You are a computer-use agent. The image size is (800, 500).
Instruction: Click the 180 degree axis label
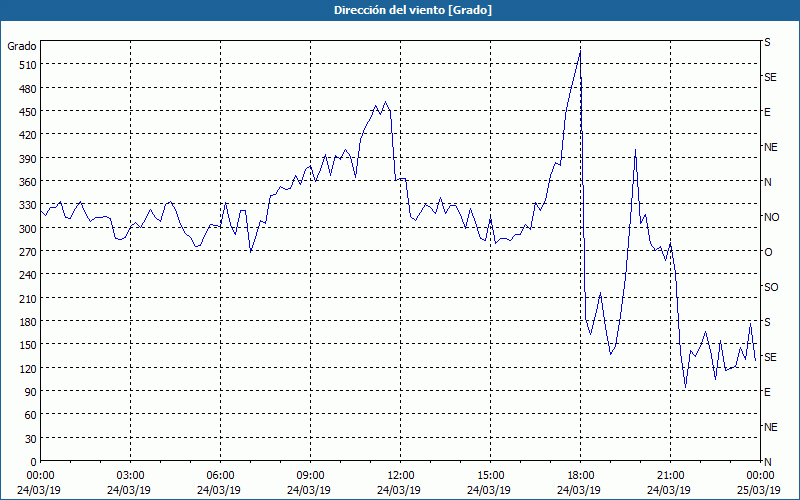click(x=28, y=322)
